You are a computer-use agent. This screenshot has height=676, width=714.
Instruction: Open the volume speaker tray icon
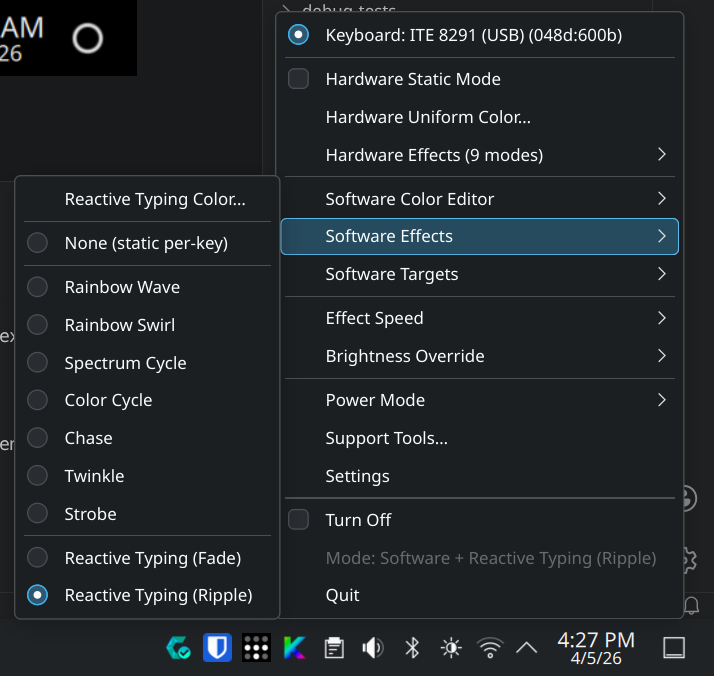(x=373, y=648)
